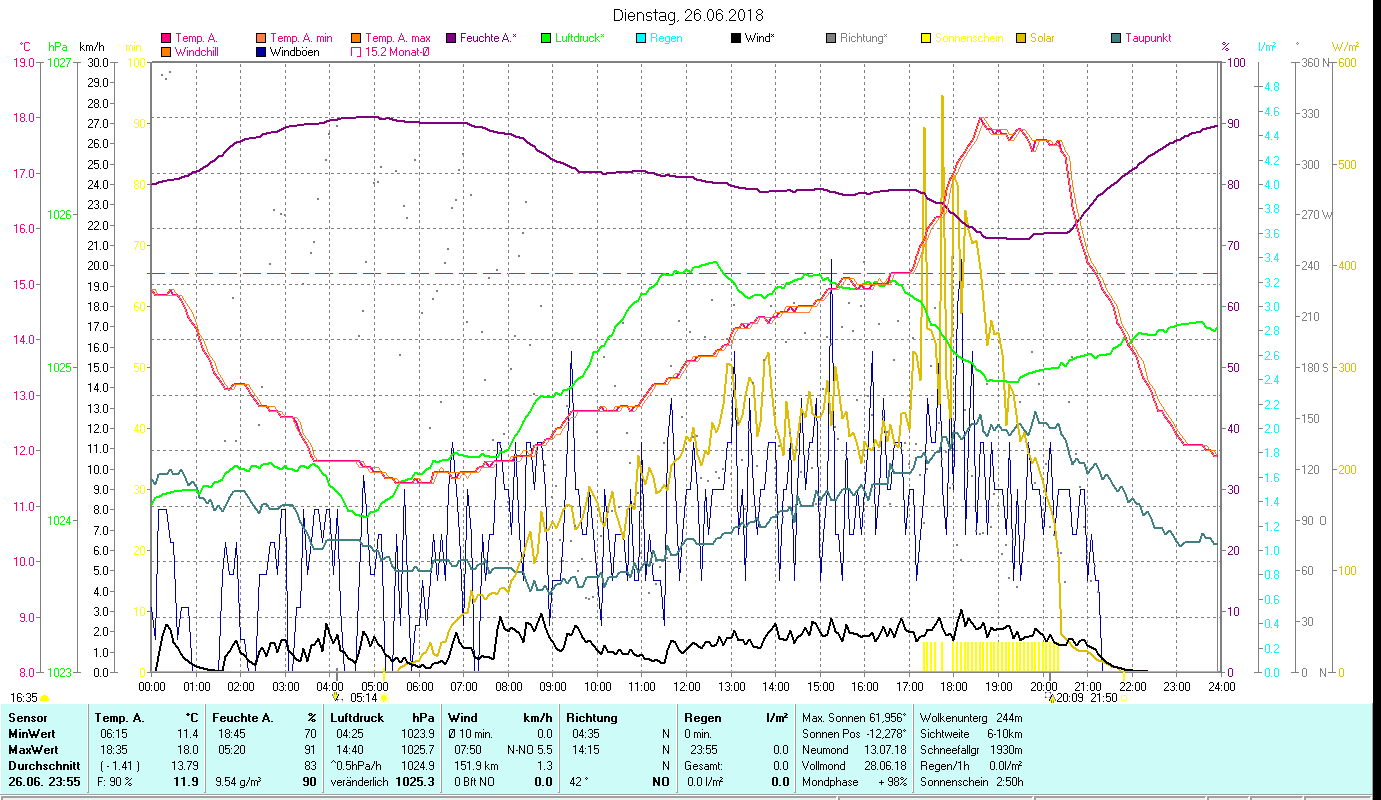Click the sunrise sun icon at 05:14
The width and height of the screenshot is (1381, 800).
click(384, 698)
